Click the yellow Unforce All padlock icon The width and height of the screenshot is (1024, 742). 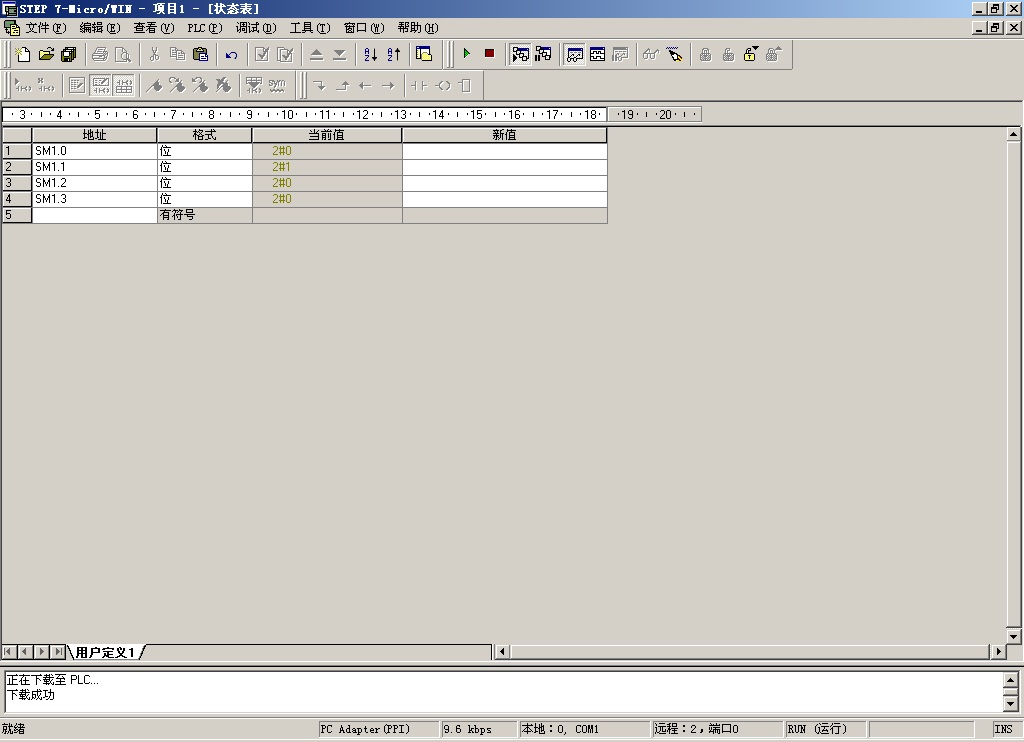[x=750, y=54]
